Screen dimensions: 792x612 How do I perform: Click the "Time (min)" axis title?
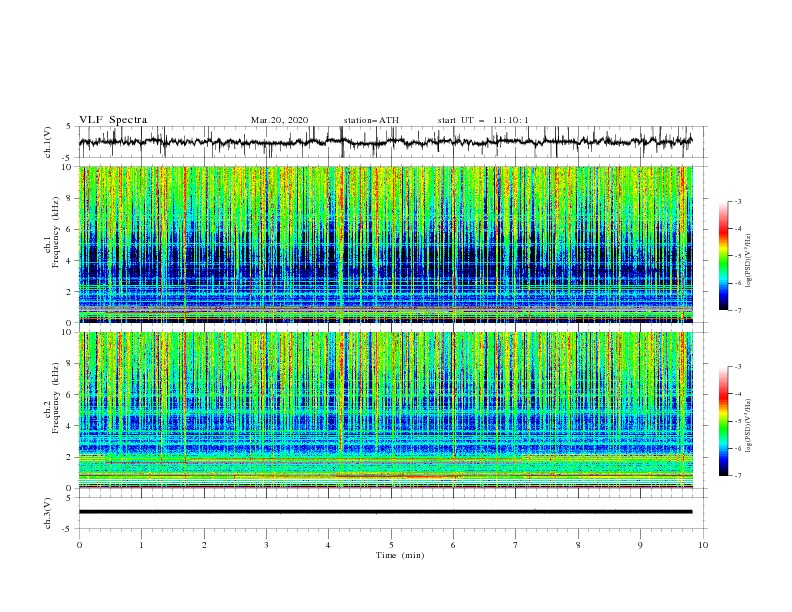tap(400, 555)
